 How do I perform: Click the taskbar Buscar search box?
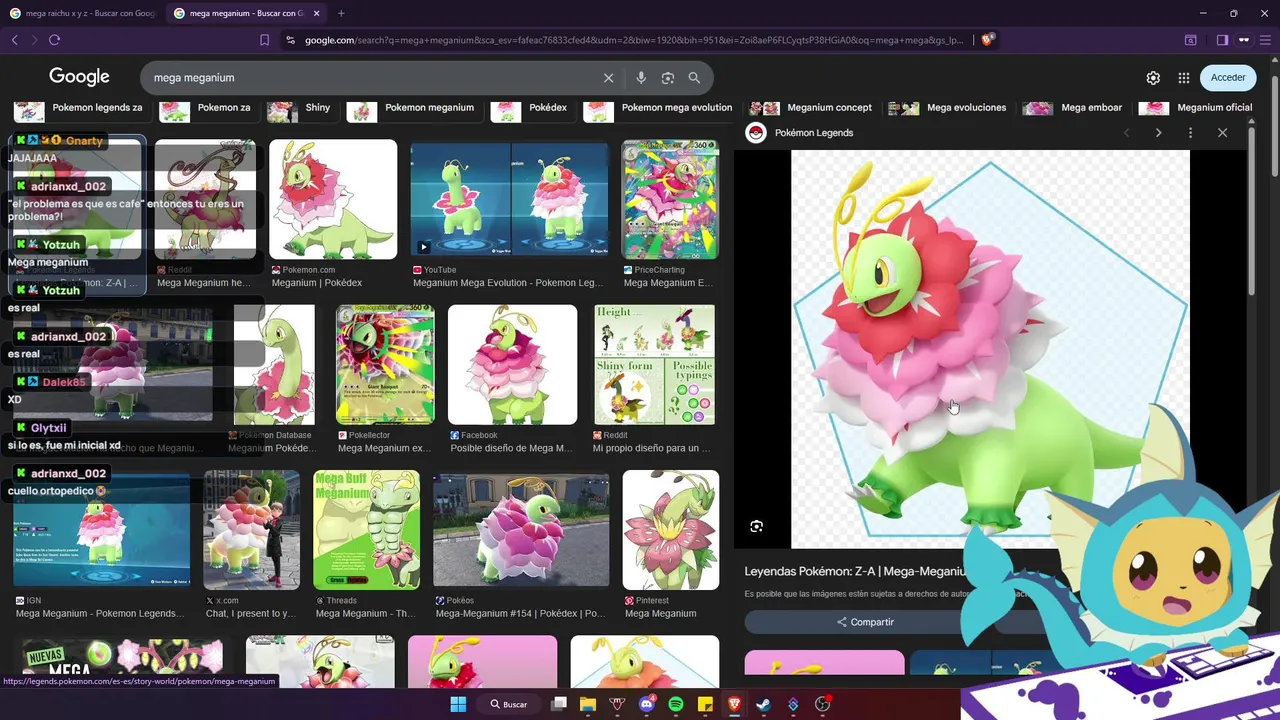coord(509,704)
